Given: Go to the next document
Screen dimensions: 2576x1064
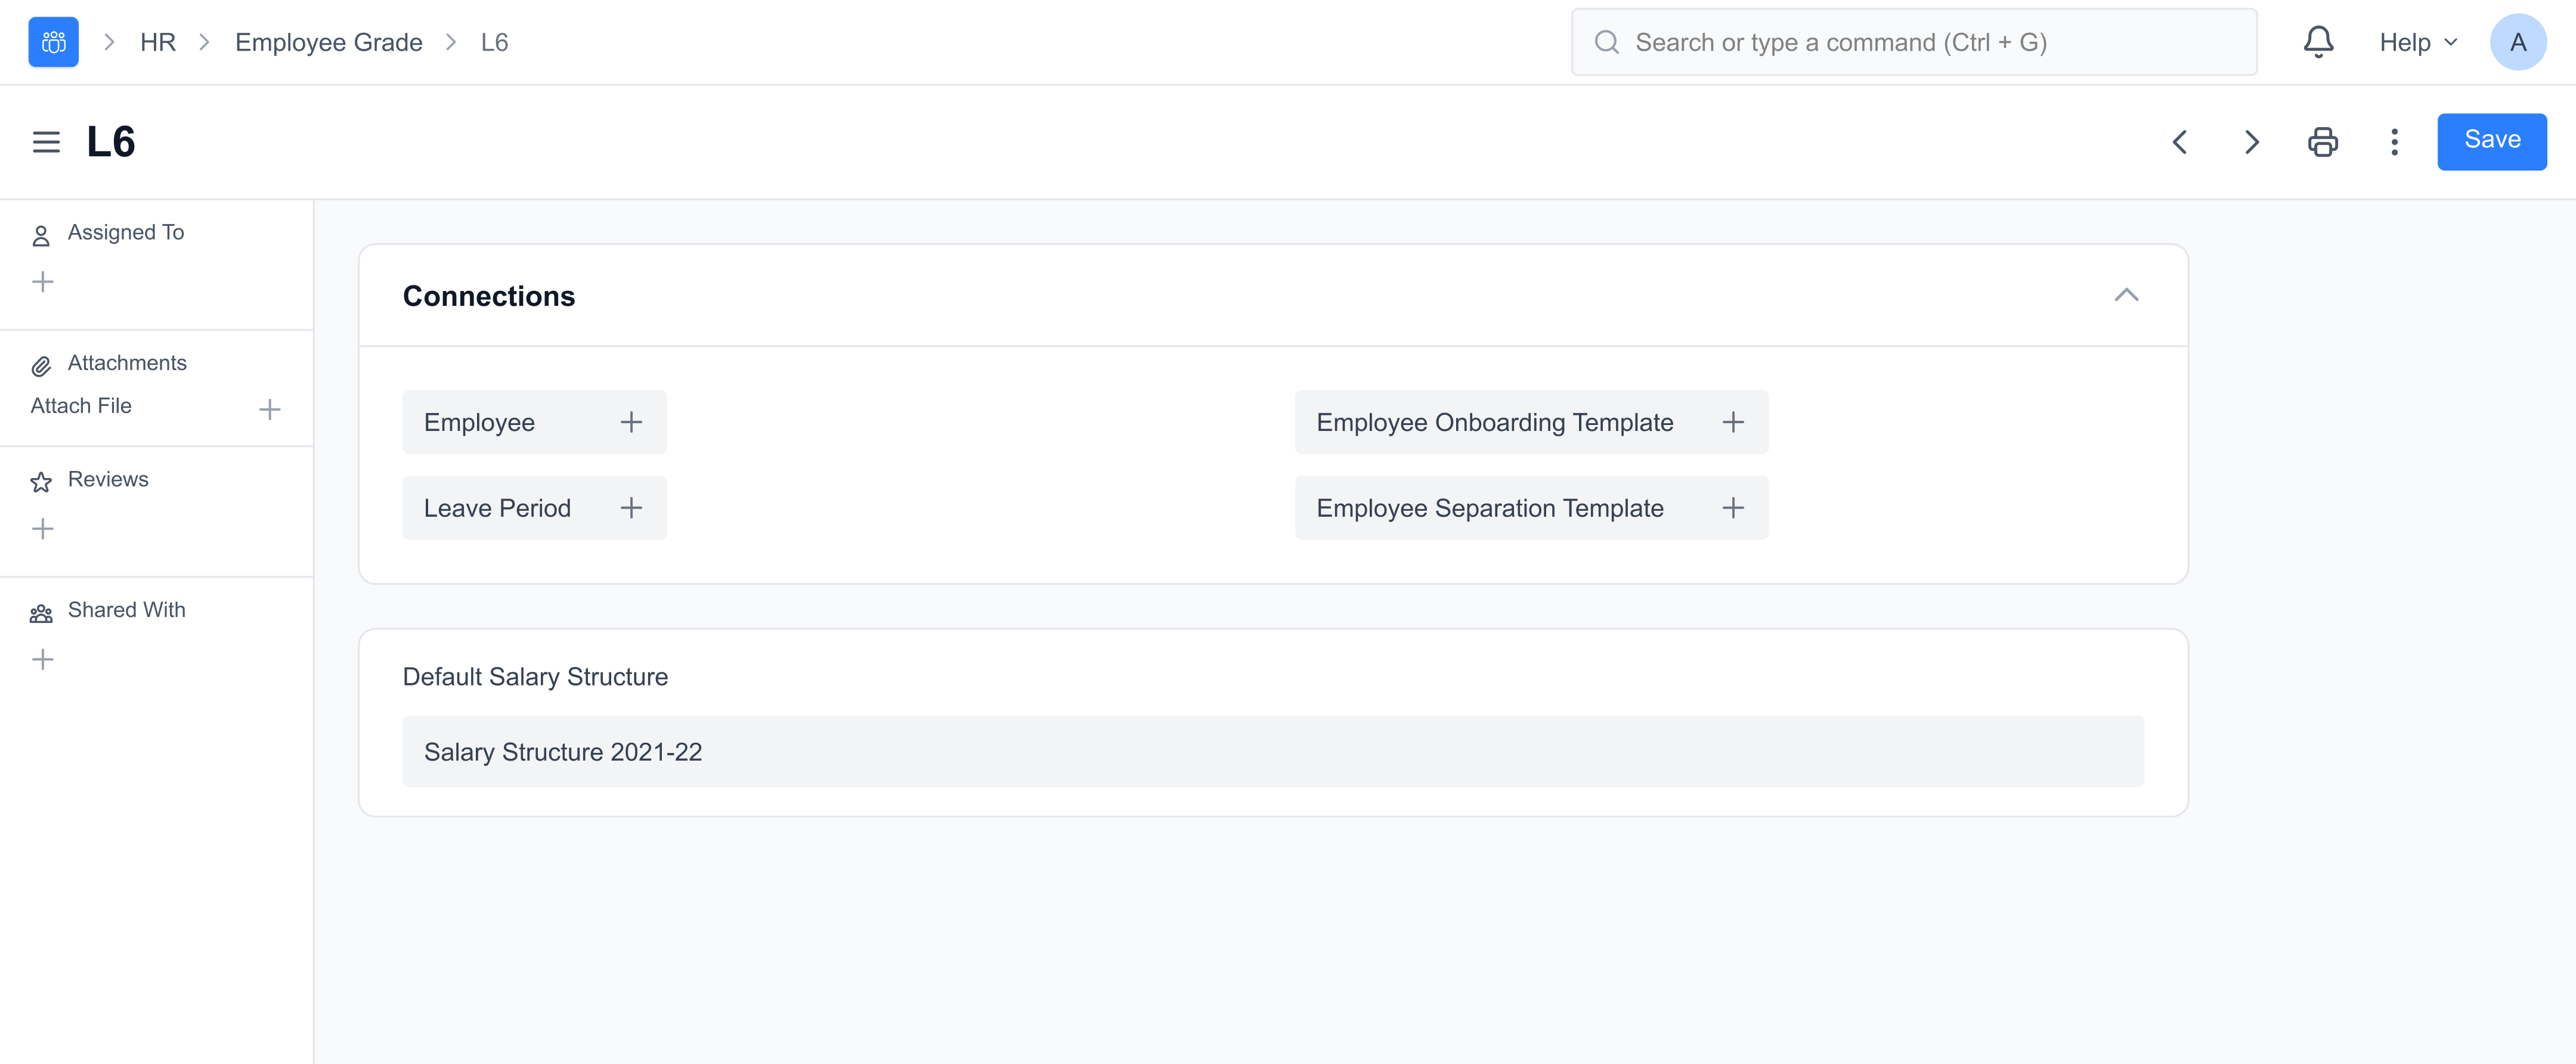Looking at the screenshot, I should (x=2251, y=142).
